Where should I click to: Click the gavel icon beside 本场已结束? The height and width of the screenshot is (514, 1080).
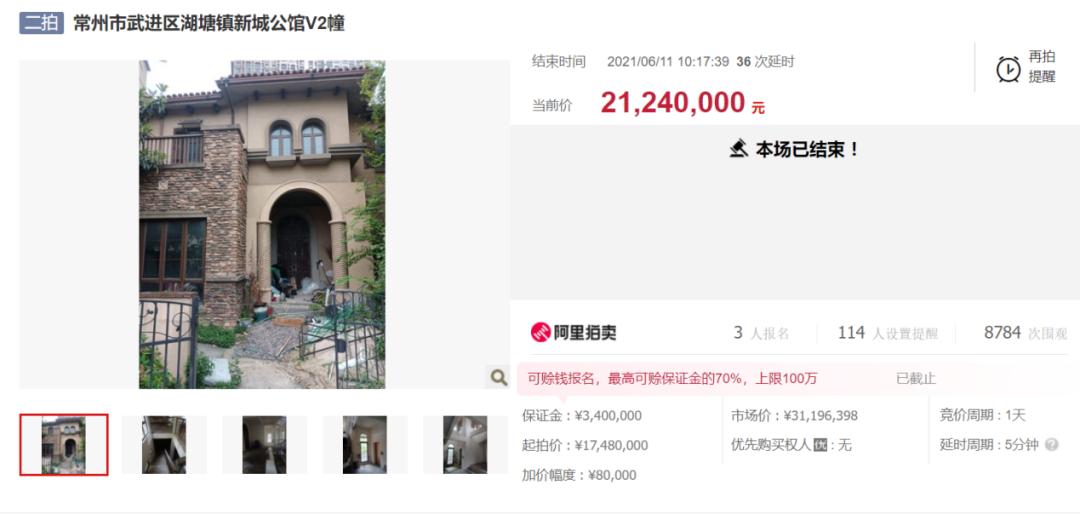738,149
